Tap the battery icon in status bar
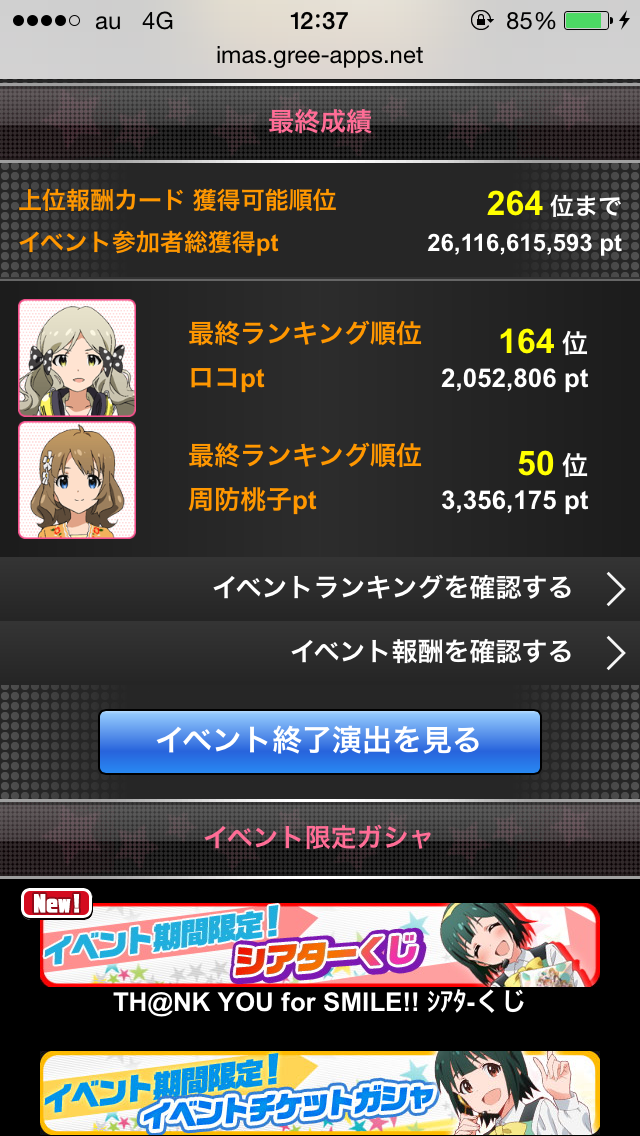 (588, 21)
